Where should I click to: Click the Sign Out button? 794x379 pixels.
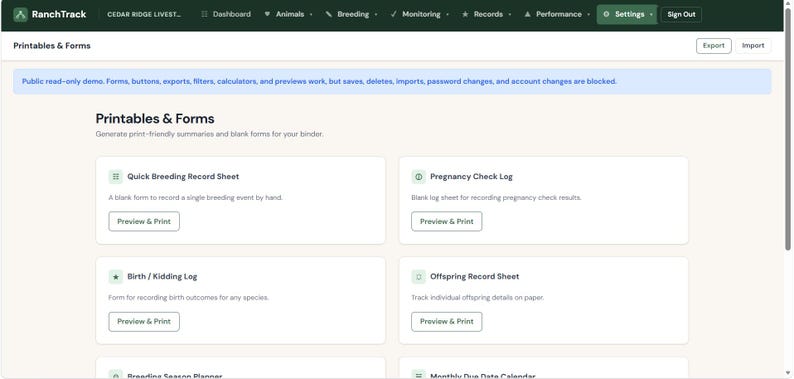tap(681, 14)
